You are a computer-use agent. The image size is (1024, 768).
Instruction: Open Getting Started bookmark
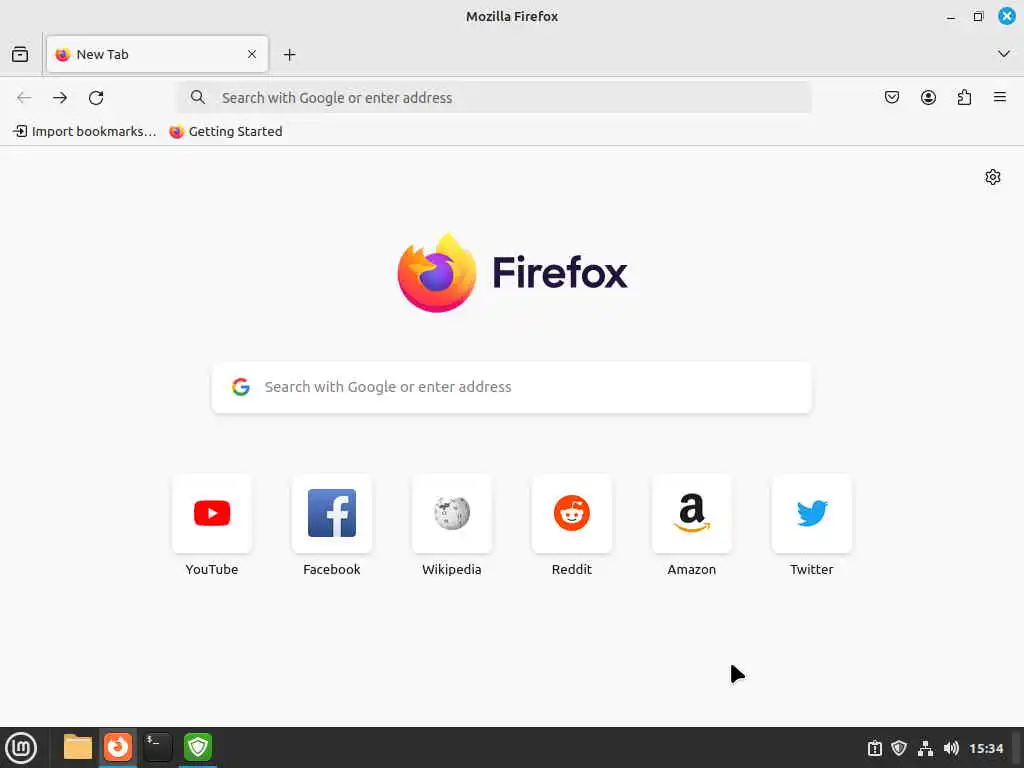226,131
